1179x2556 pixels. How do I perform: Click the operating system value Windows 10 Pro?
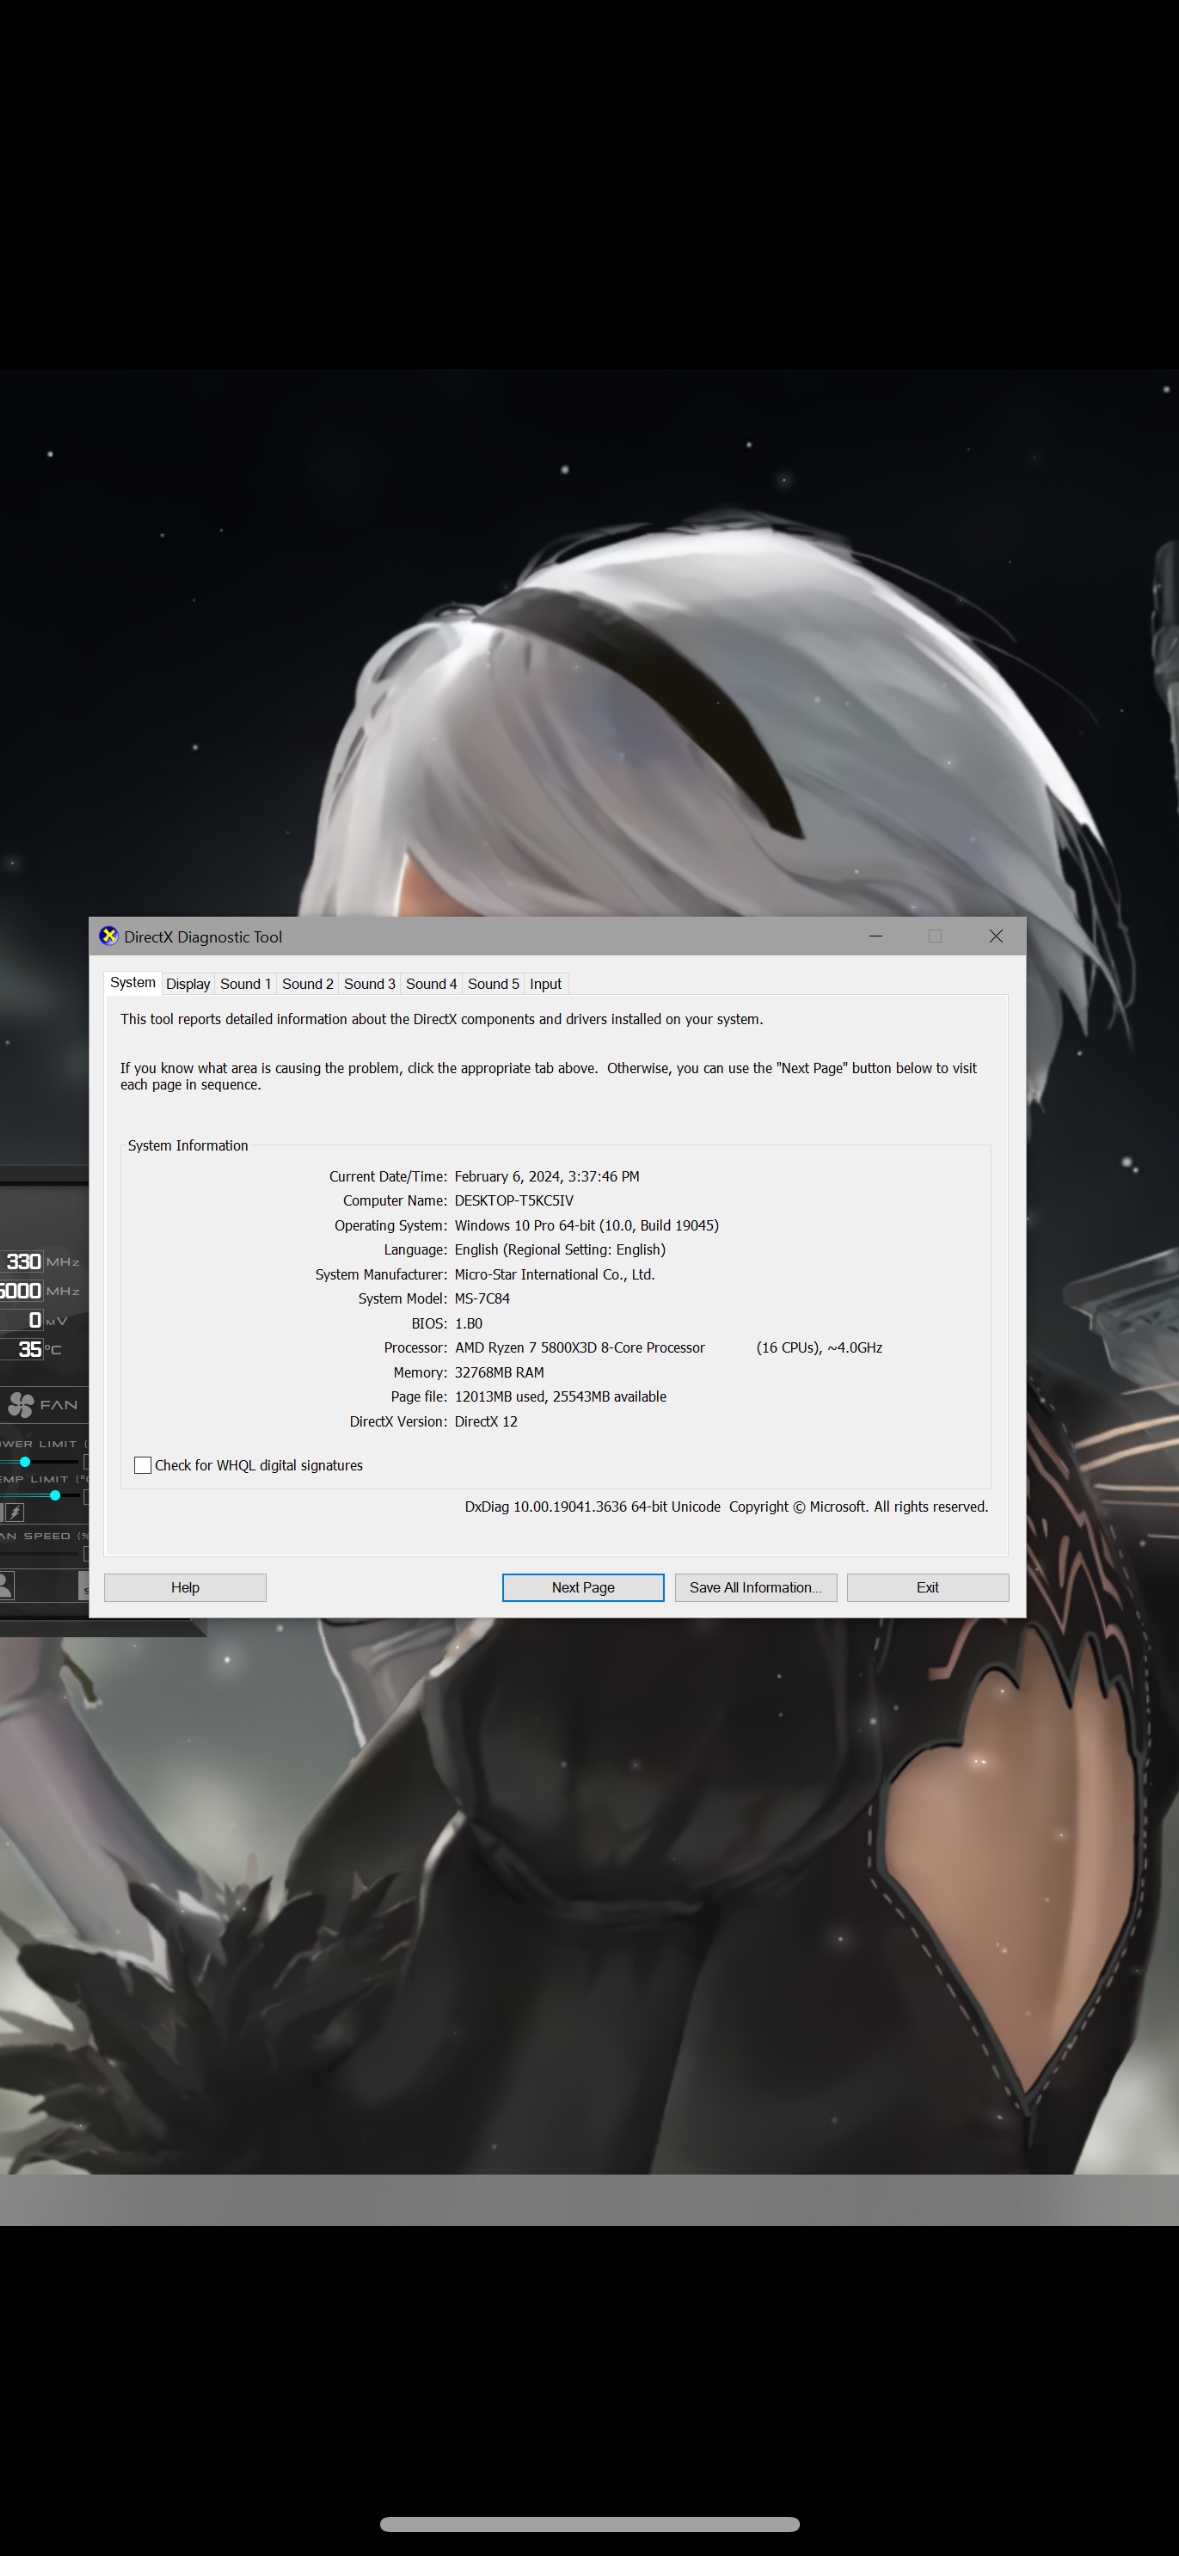[587, 1225]
